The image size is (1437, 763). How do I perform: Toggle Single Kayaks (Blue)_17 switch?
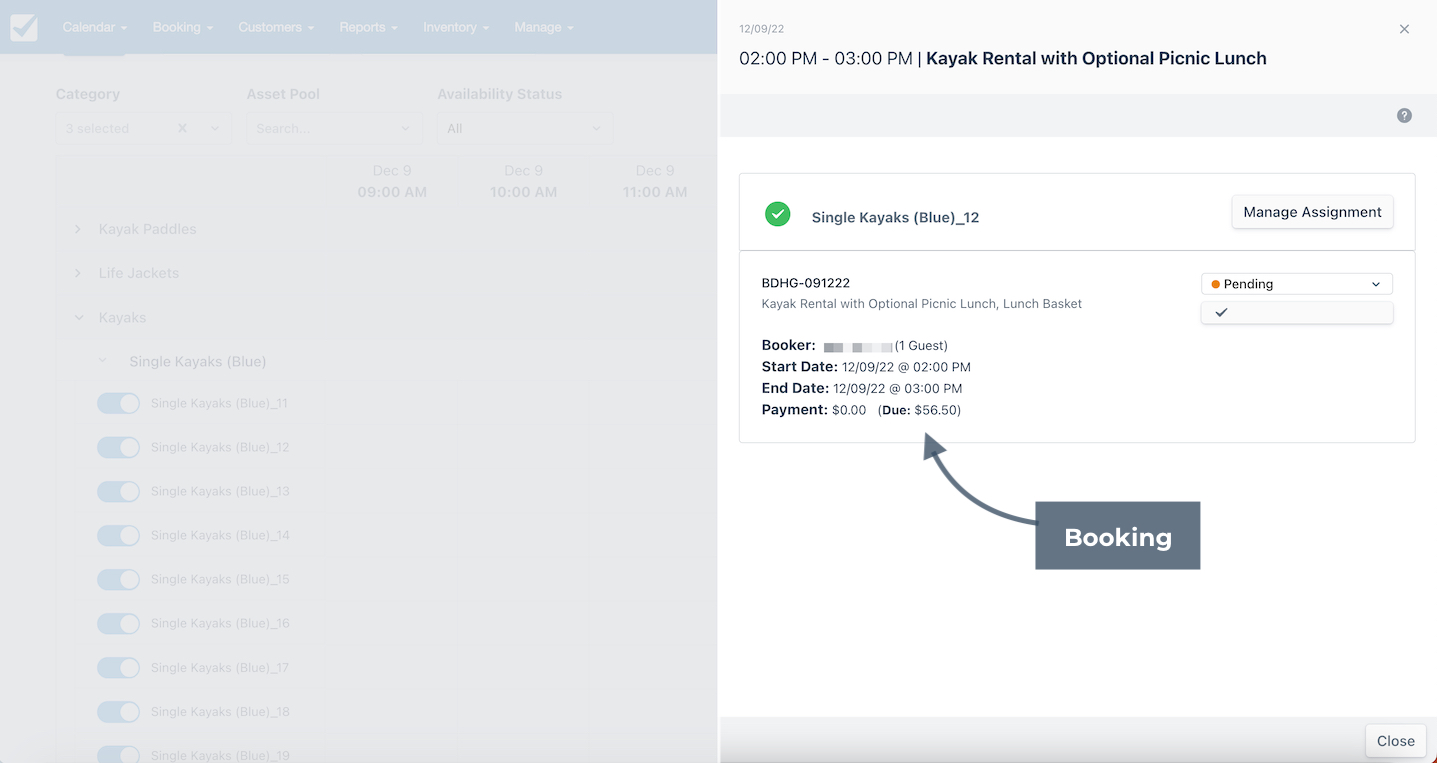click(118, 667)
